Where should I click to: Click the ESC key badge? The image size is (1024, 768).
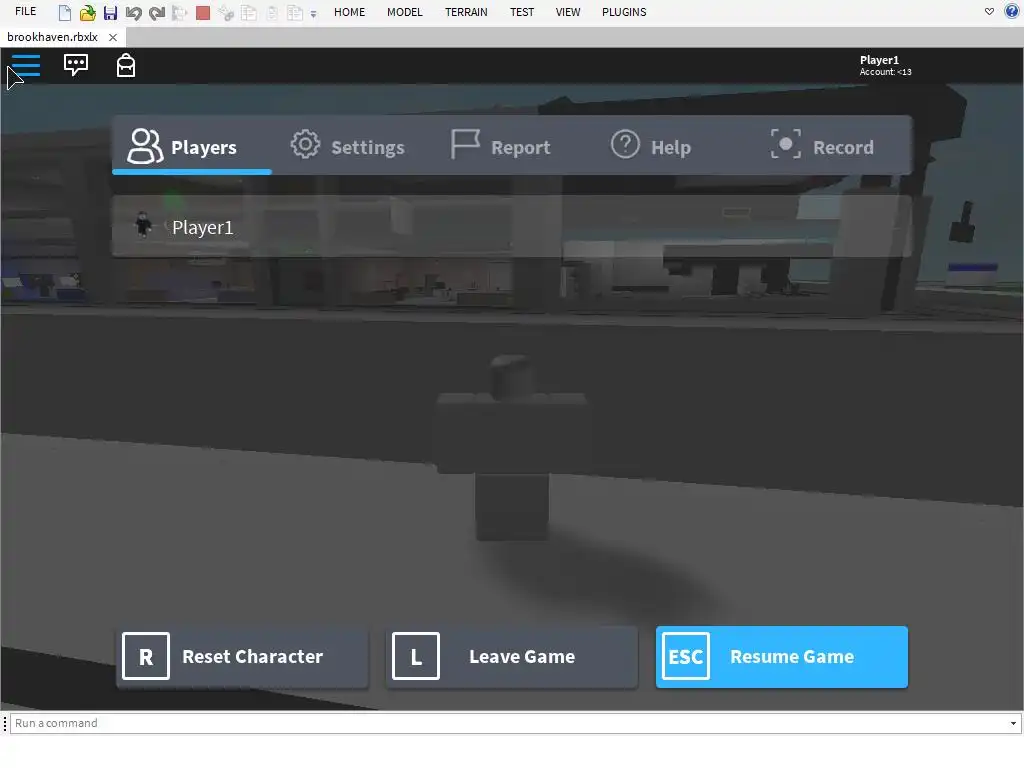(x=686, y=656)
